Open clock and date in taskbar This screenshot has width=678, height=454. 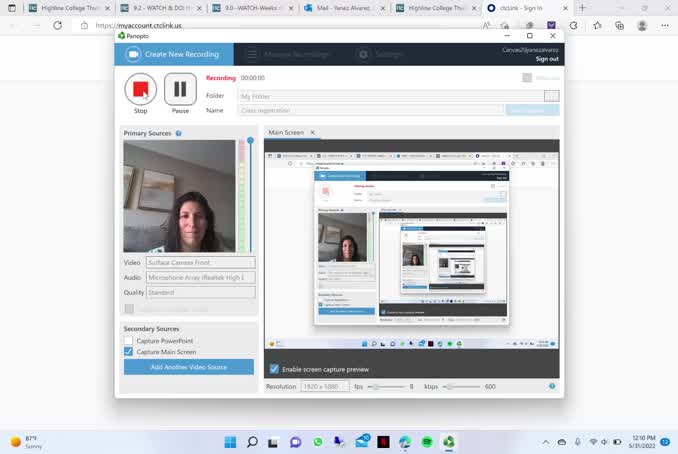coord(642,442)
